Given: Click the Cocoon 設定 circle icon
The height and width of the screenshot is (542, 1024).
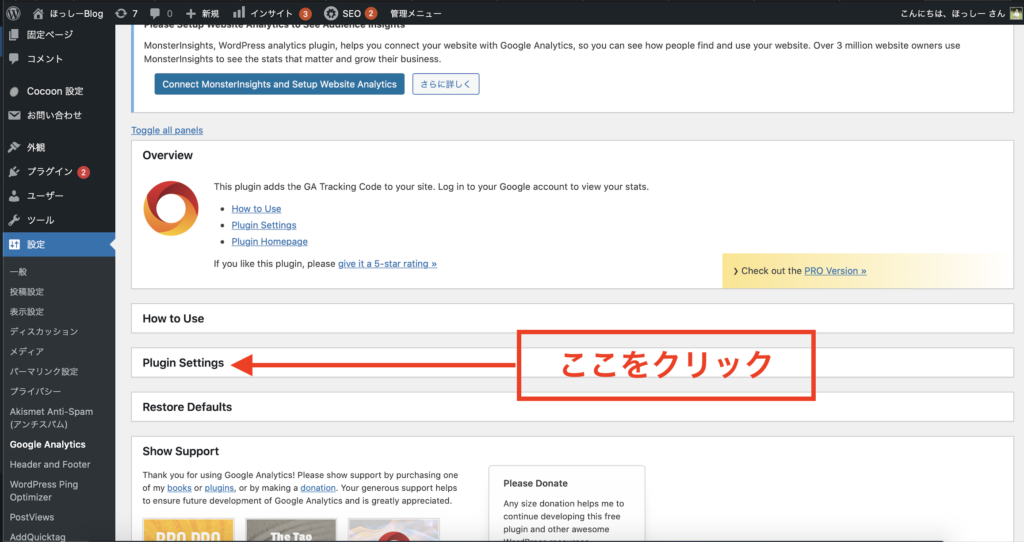Looking at the screenshot, I should pos(14,91).
